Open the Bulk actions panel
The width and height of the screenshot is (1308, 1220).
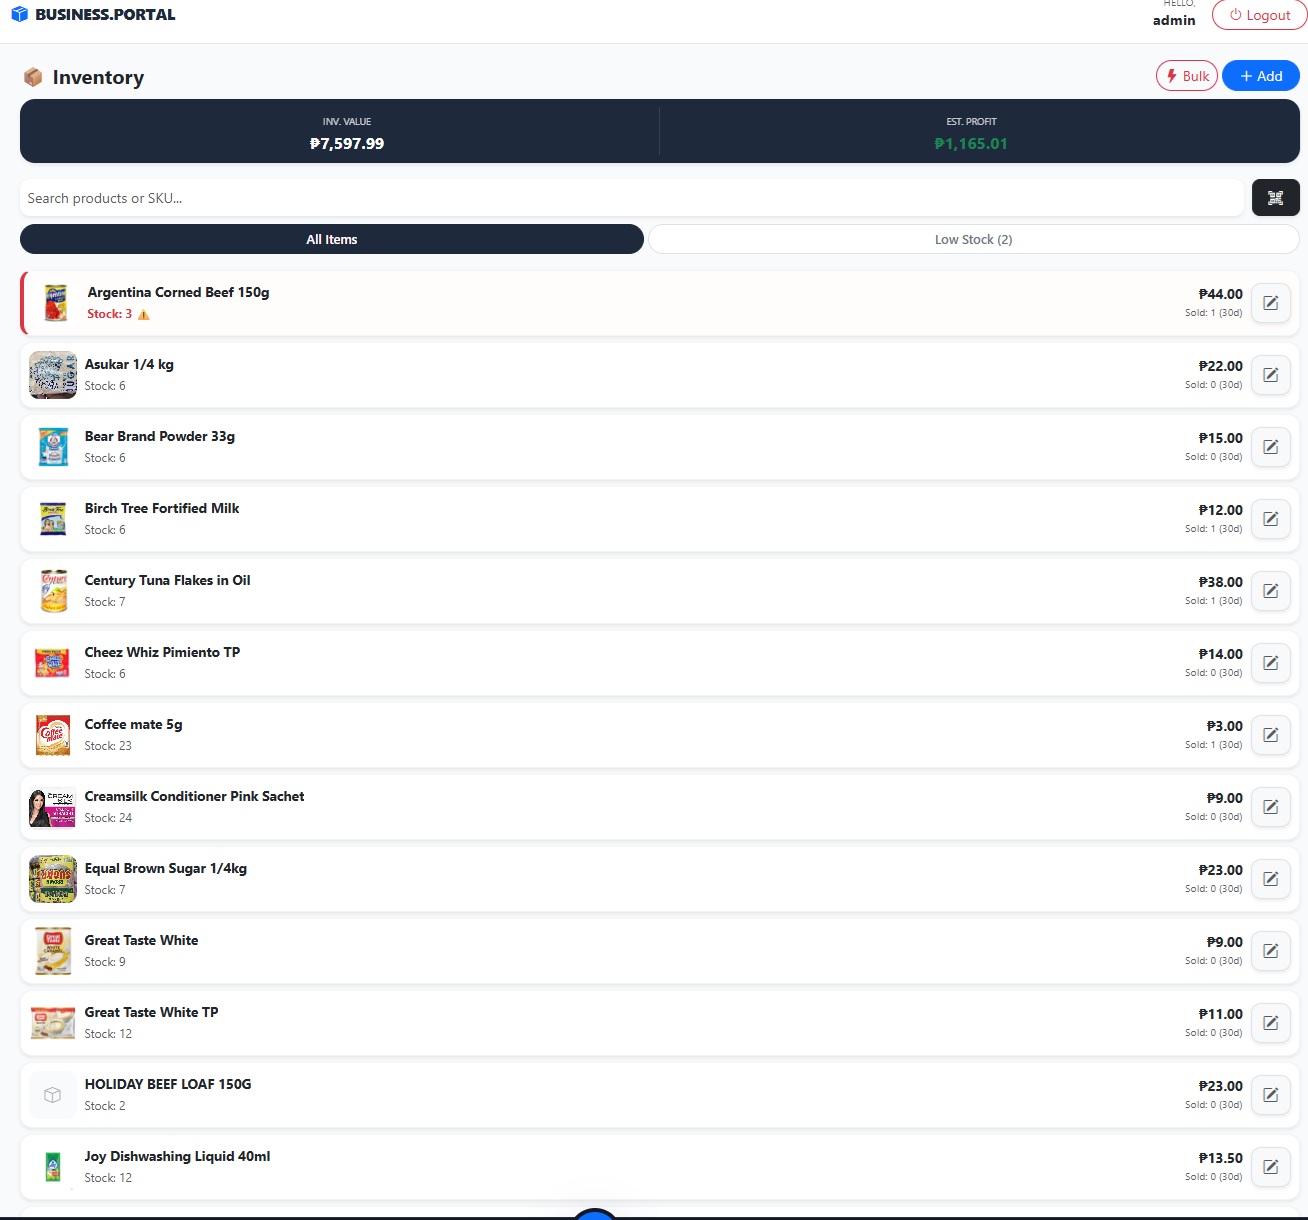1186,75
